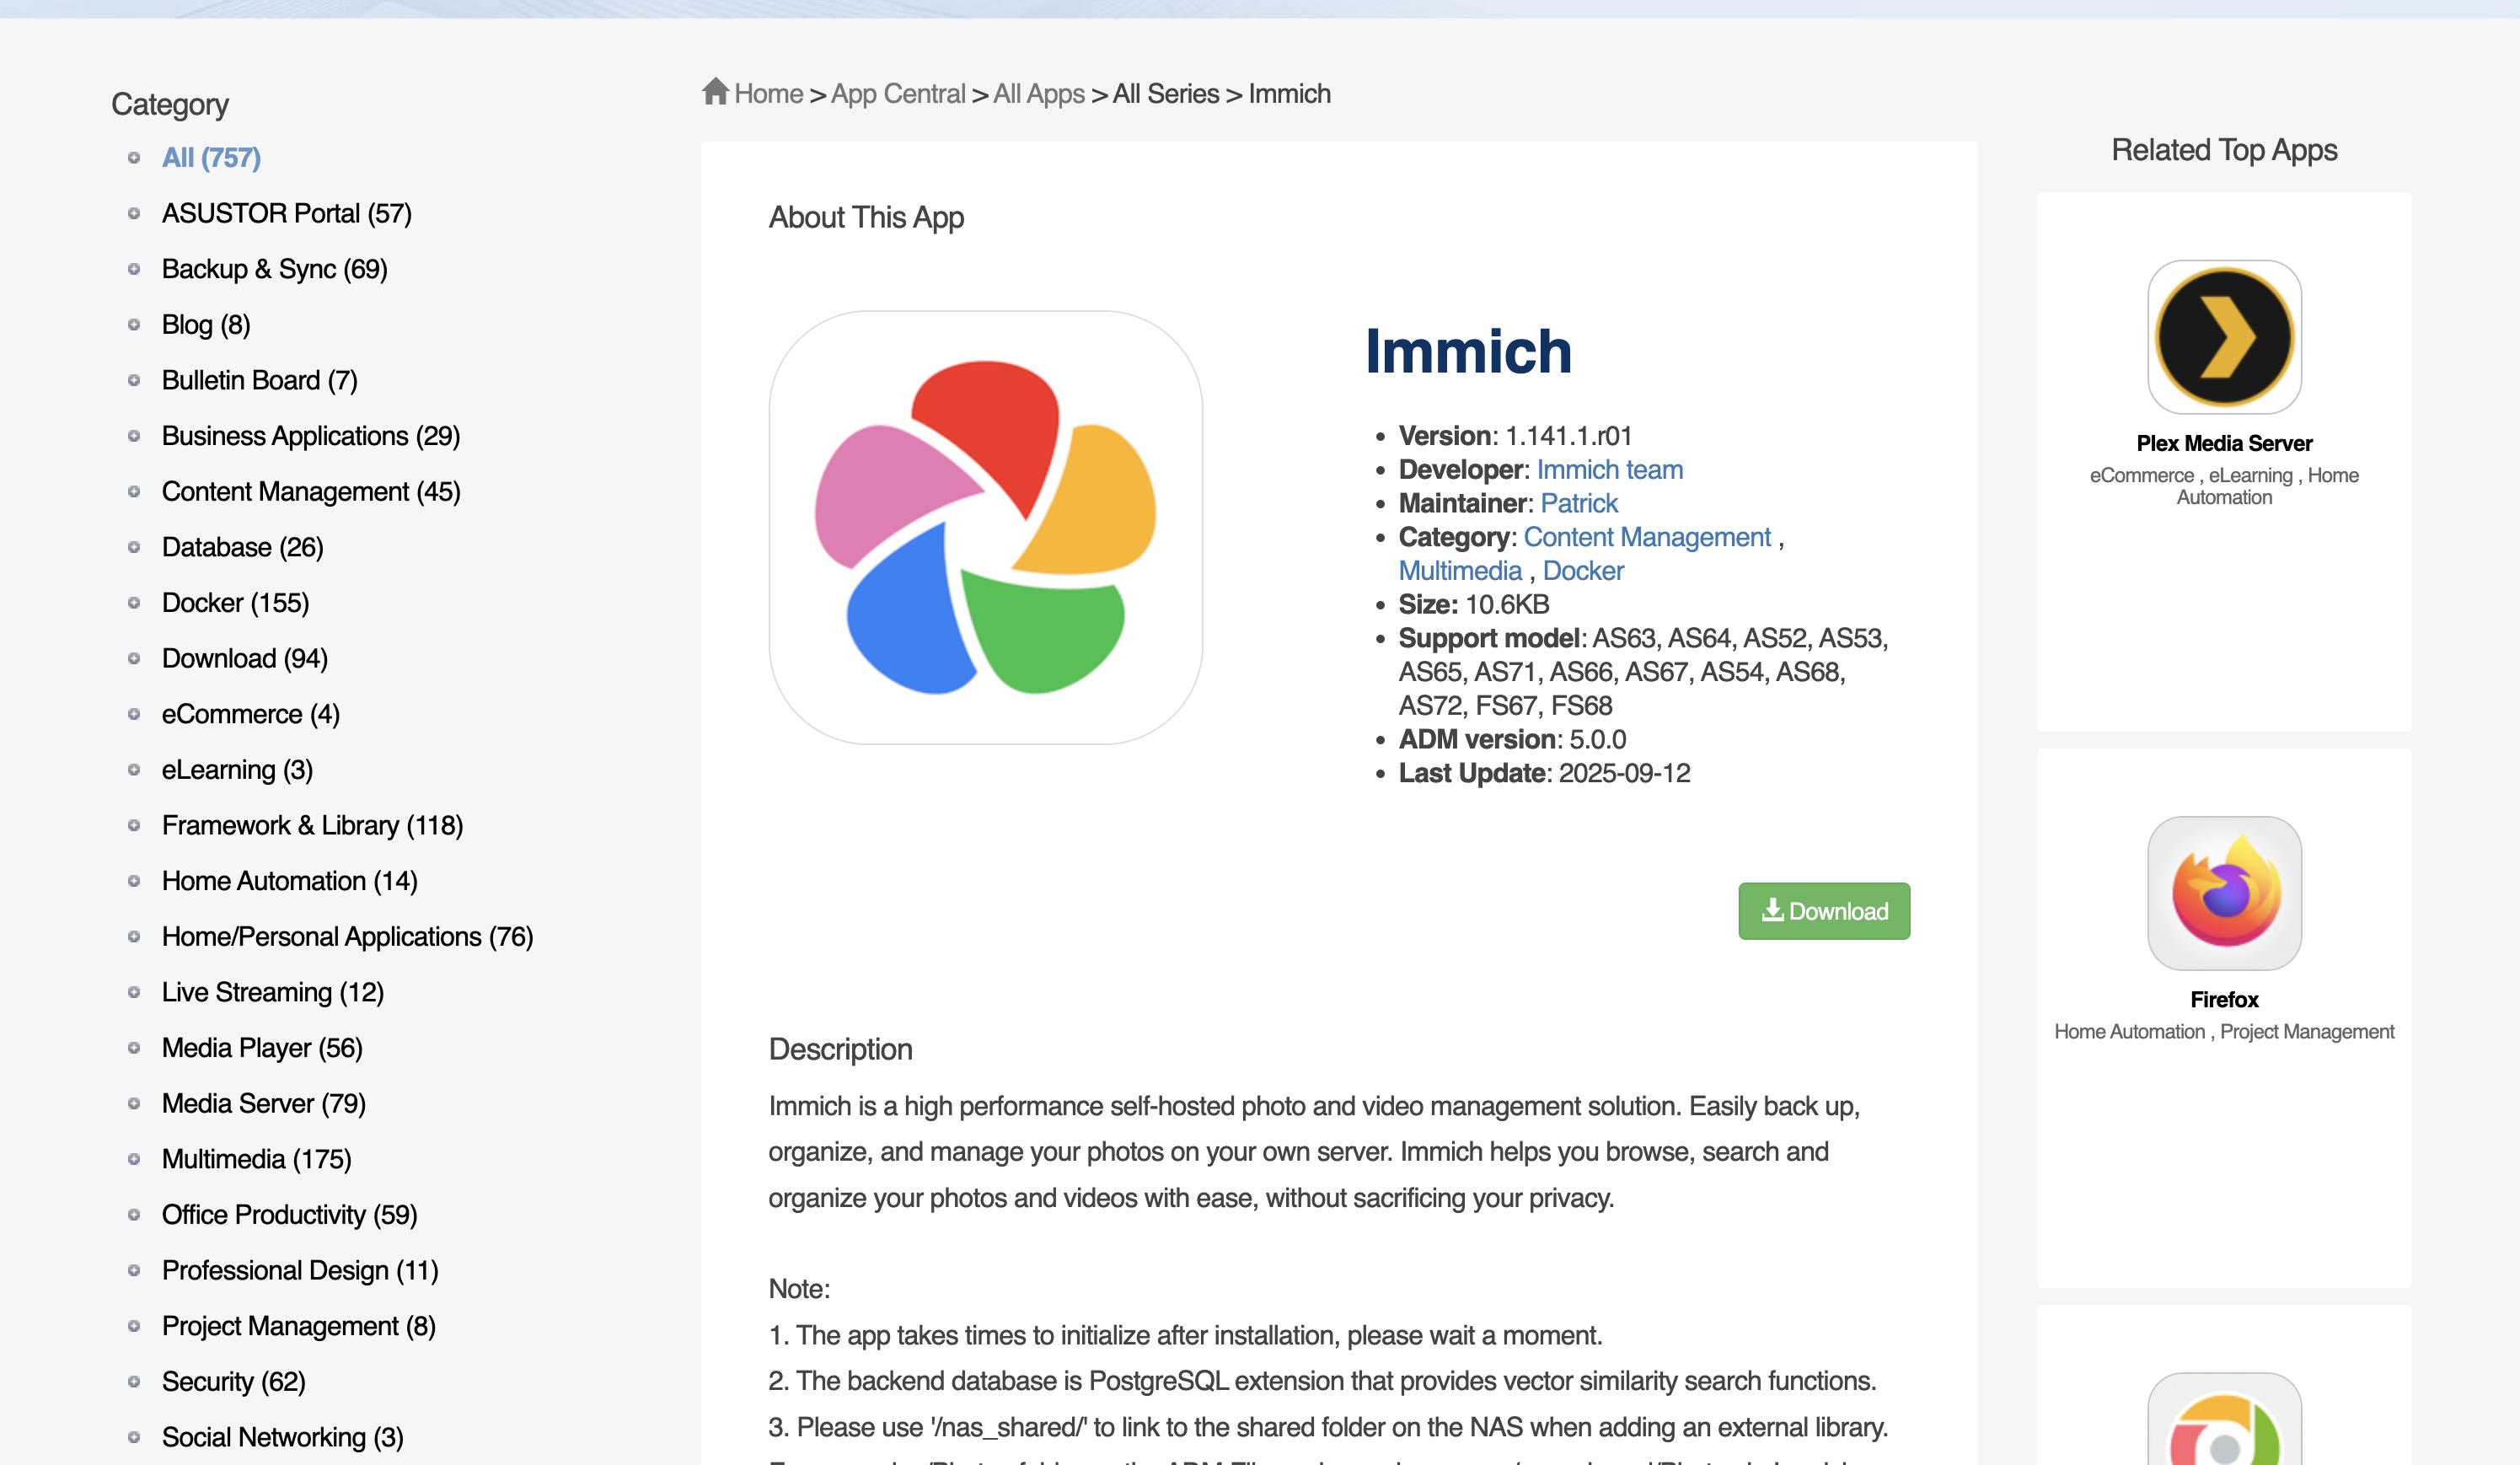This screenshot has height=1465, width=2520.
Task: Open the Plex Media Server title link
Action: [x=2223, y=443]
